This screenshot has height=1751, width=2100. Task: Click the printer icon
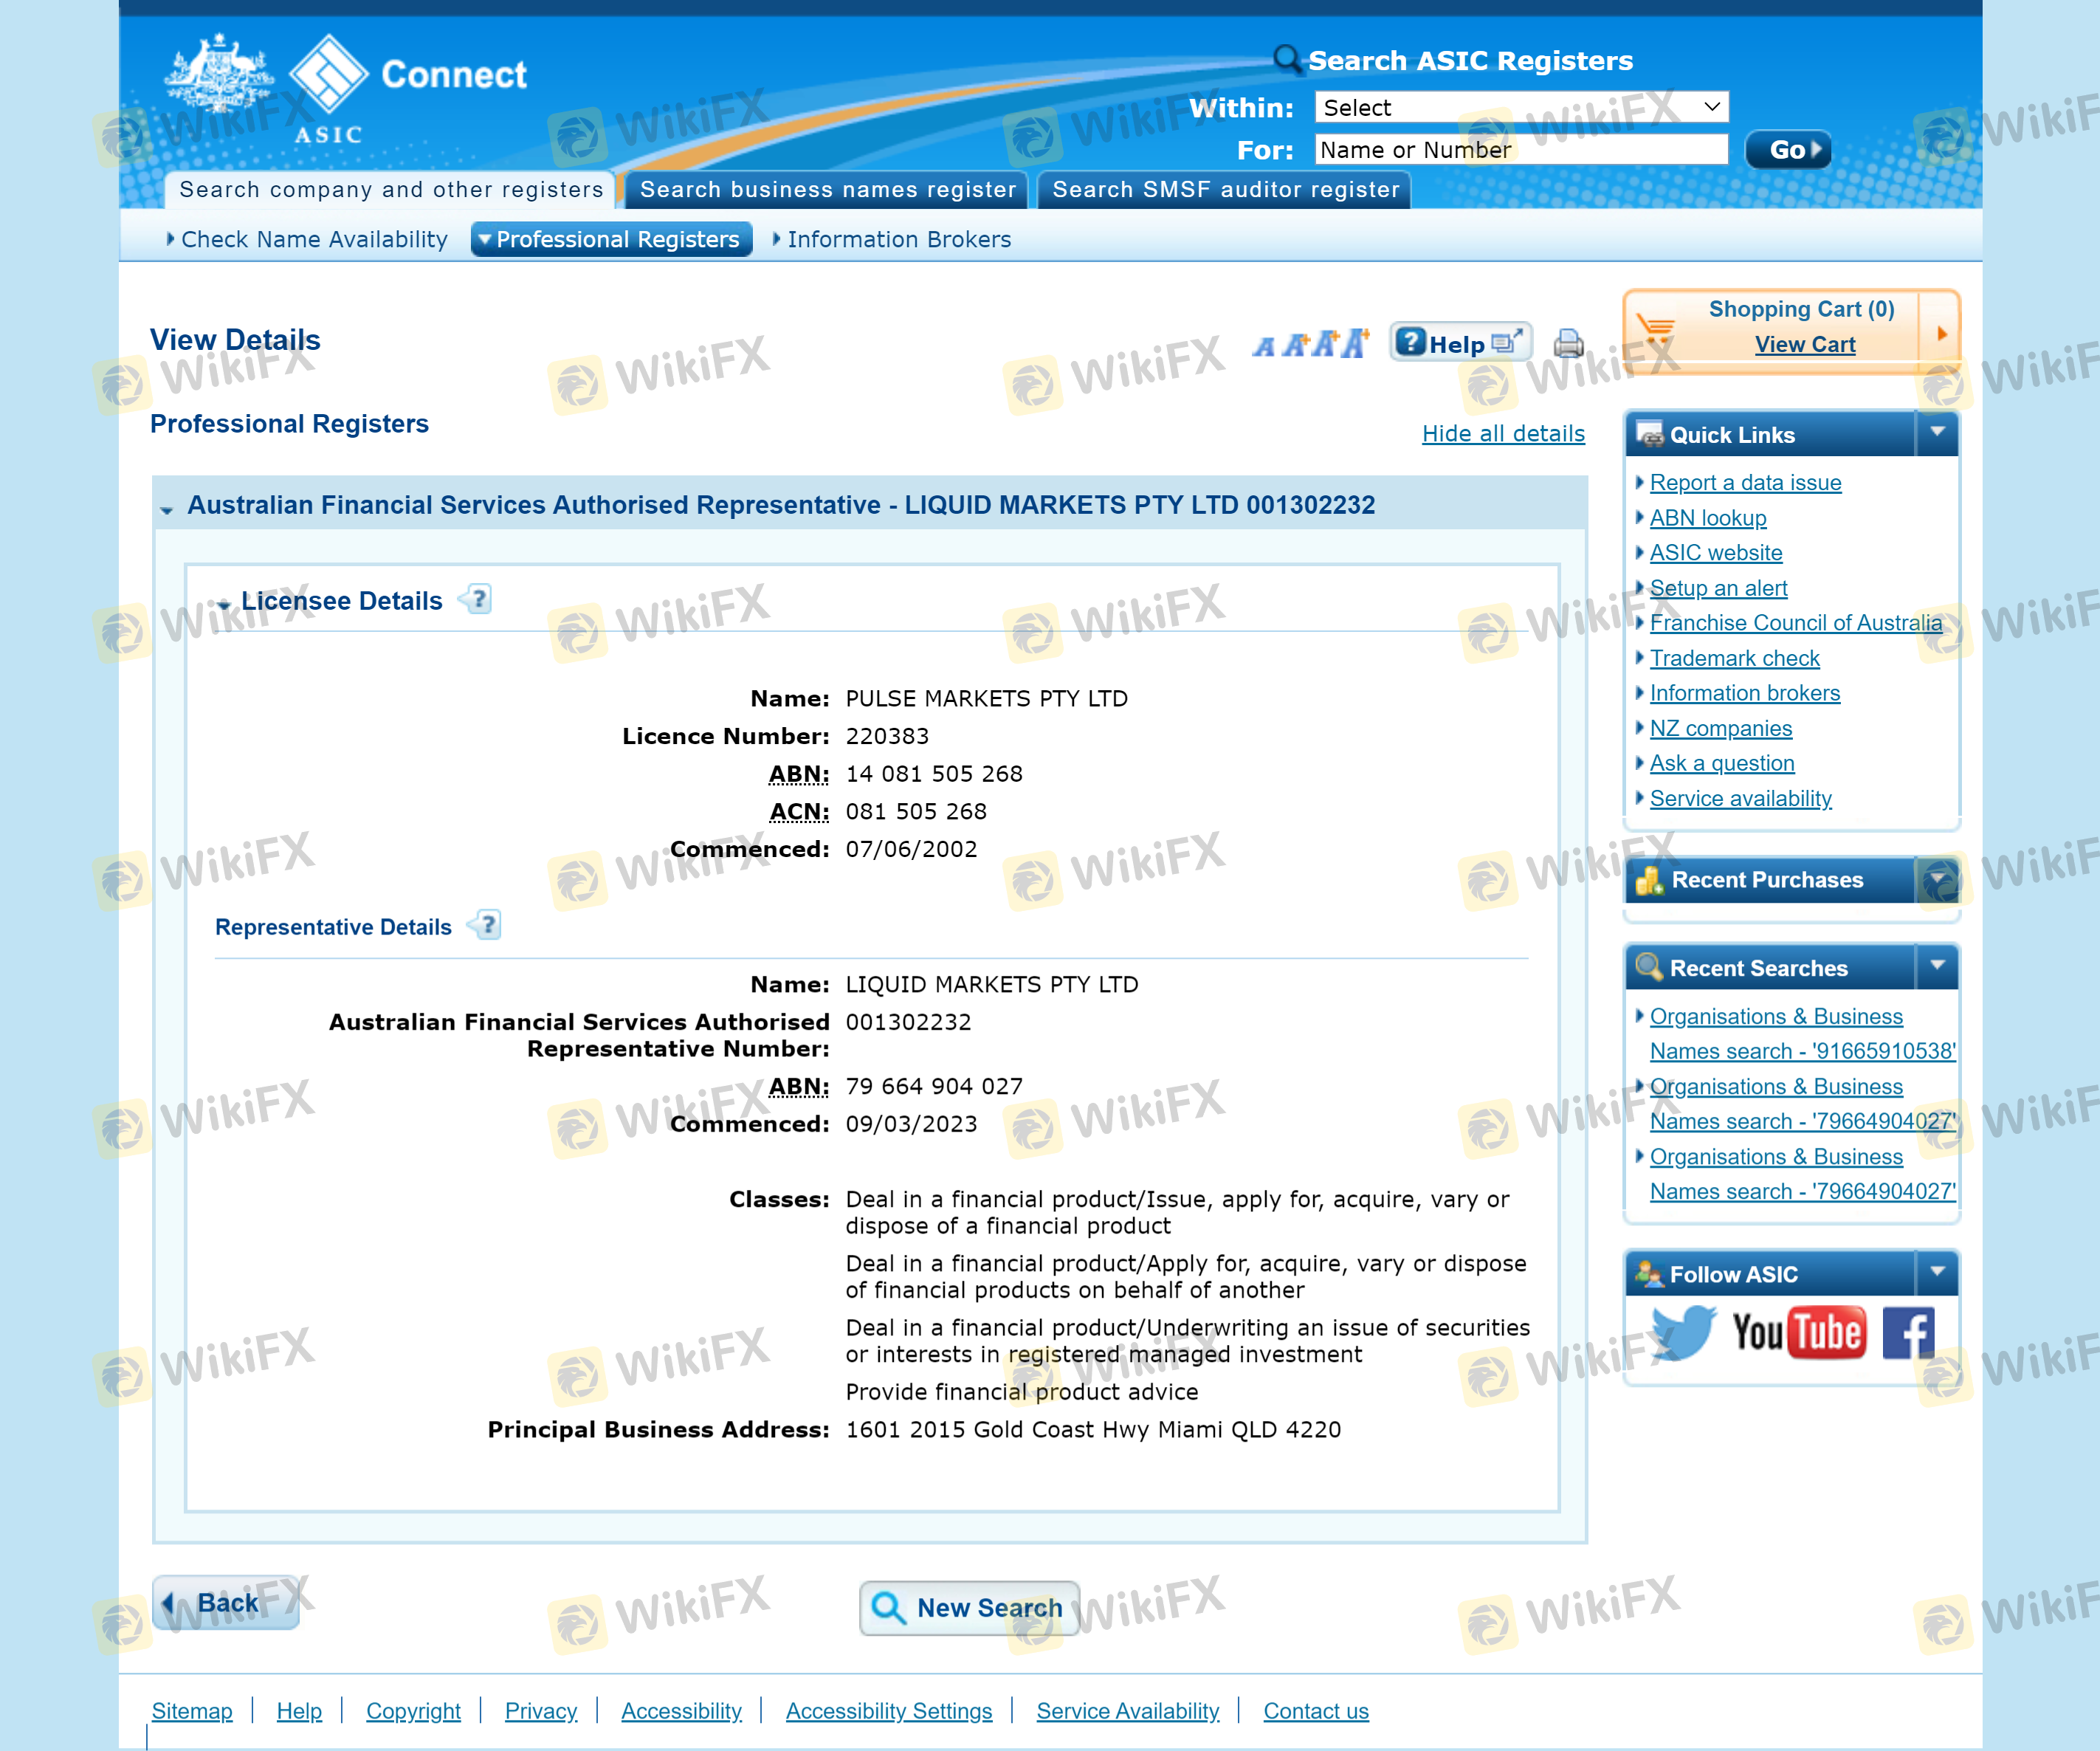[x=1568, y=344]
